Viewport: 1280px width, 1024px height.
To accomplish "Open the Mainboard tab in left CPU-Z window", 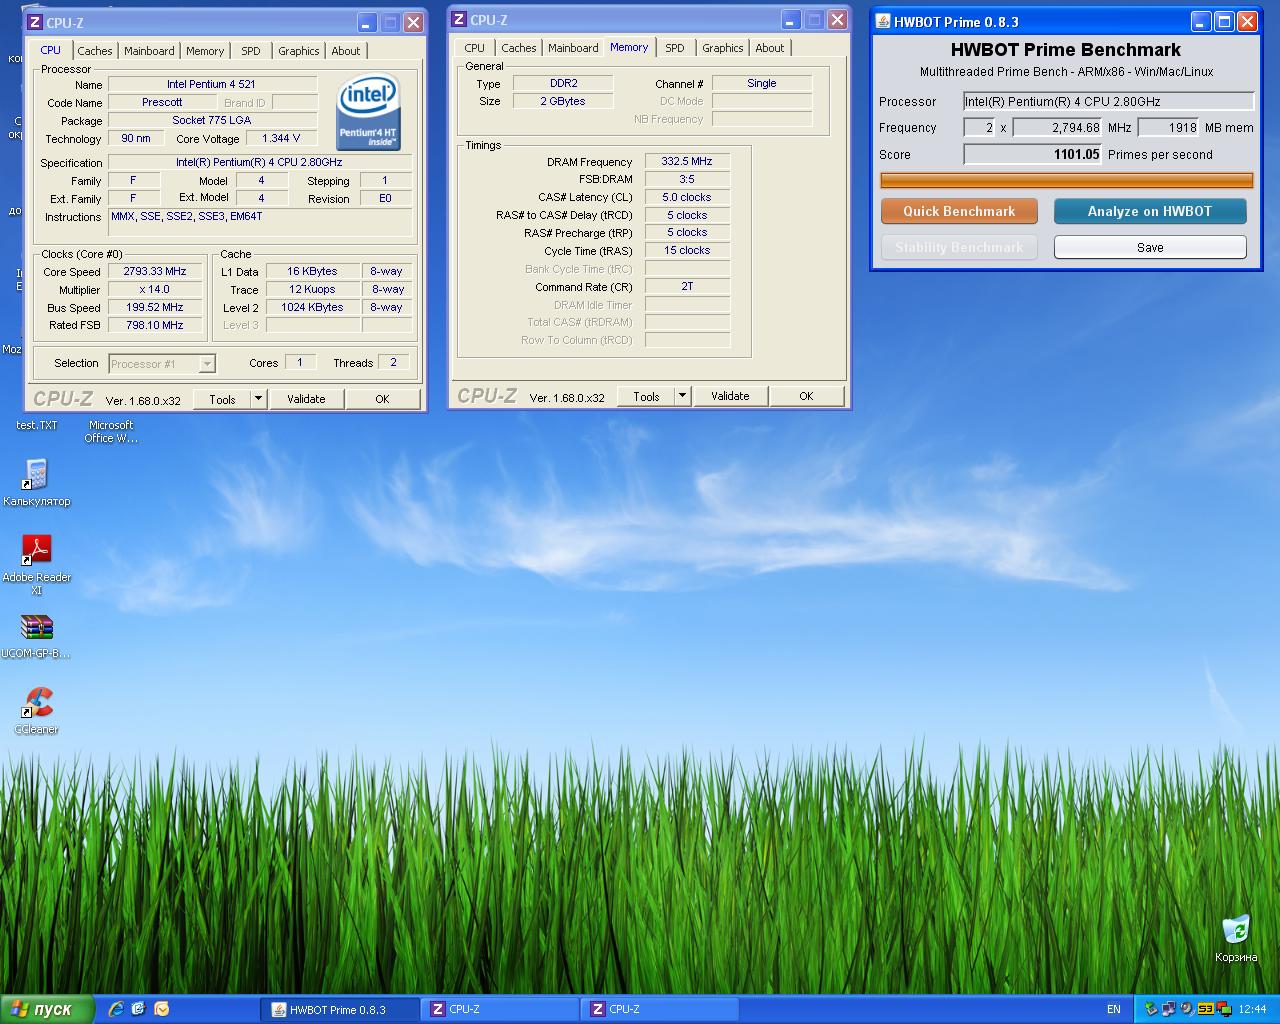I will (149, 51).
